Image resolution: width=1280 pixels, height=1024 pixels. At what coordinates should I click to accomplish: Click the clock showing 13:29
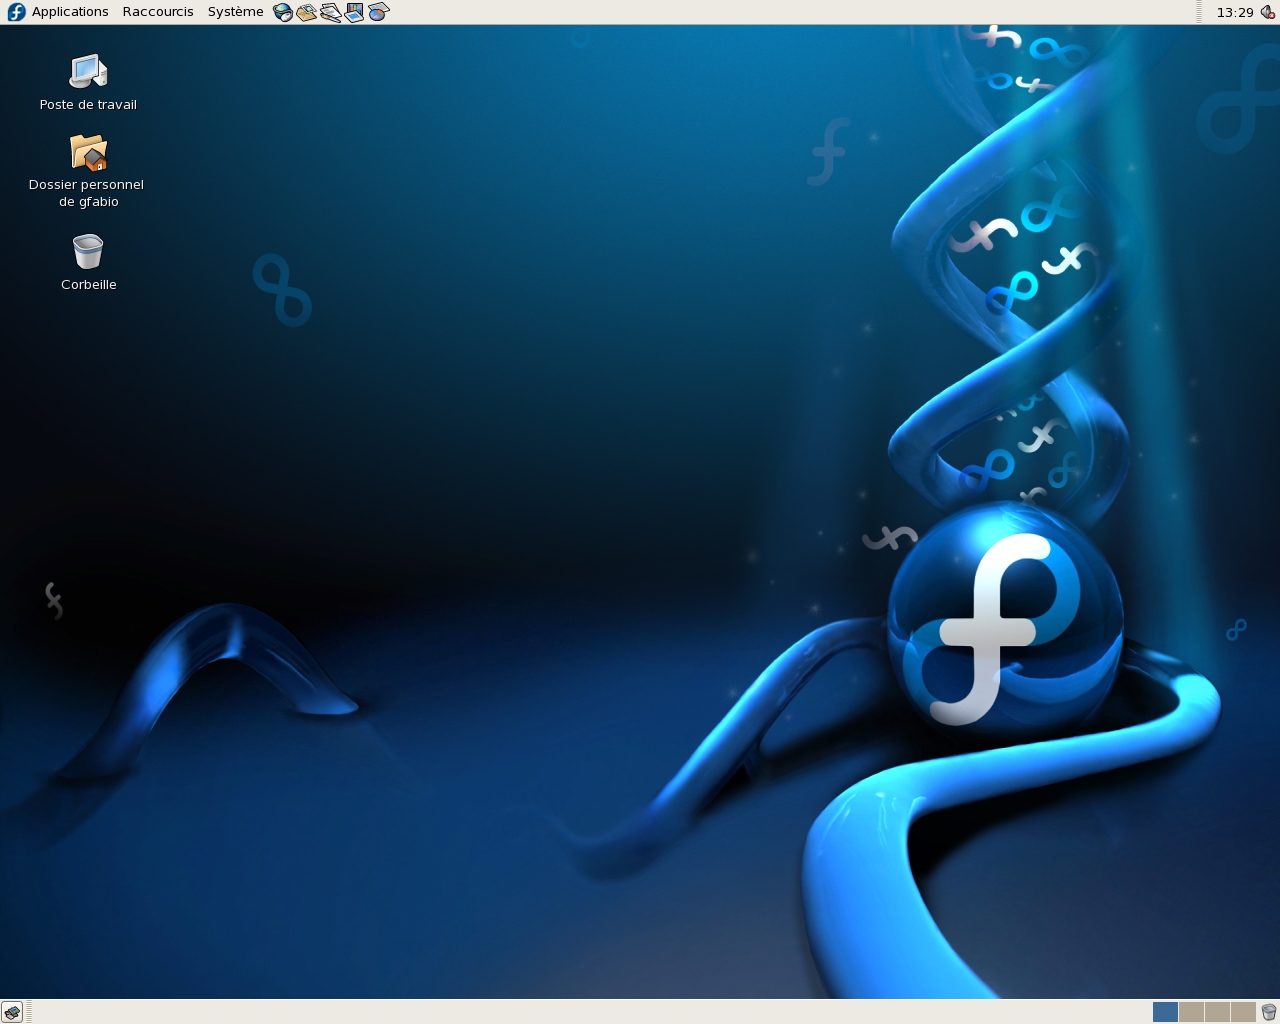[x=1236, y=12]
